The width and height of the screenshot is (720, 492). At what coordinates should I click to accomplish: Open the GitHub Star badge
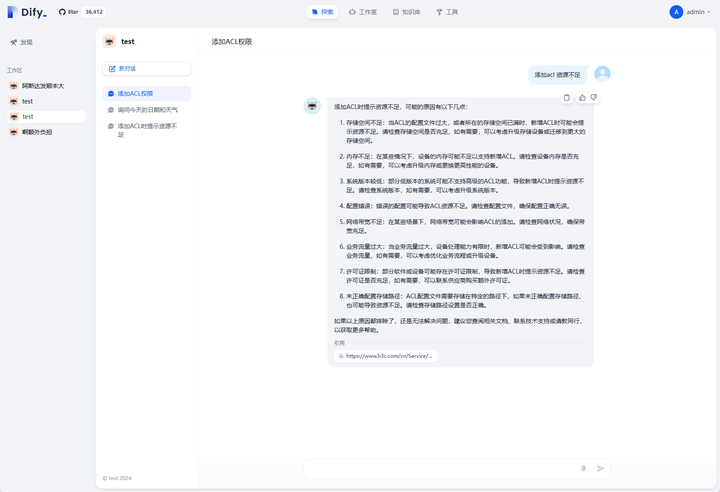pyautogui.click(x=68, y=12)
